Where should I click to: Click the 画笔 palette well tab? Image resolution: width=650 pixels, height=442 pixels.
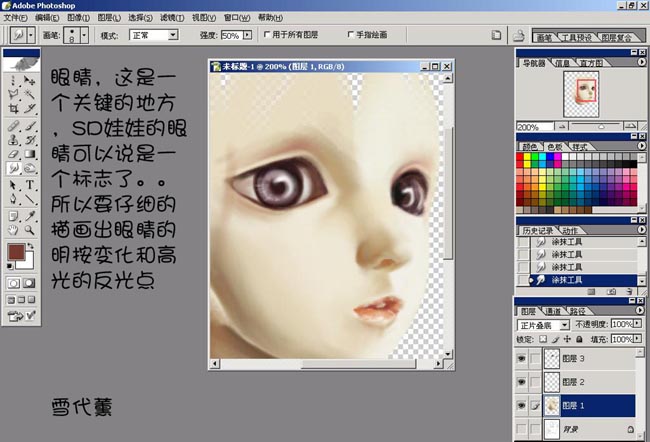[546, 37]
